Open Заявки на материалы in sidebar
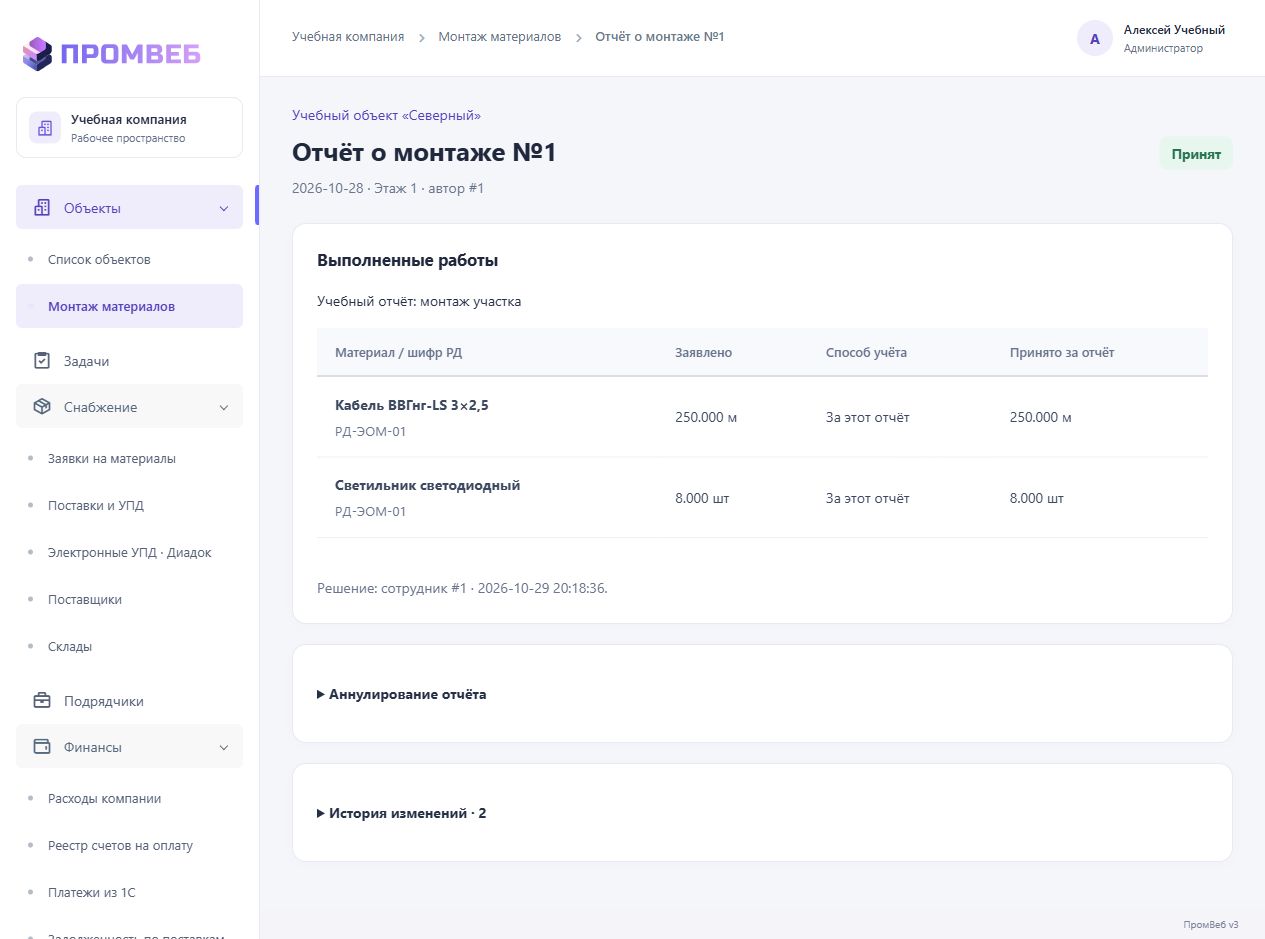The image size is (1265, 939). pyautogui.click(x=112, y=458)
